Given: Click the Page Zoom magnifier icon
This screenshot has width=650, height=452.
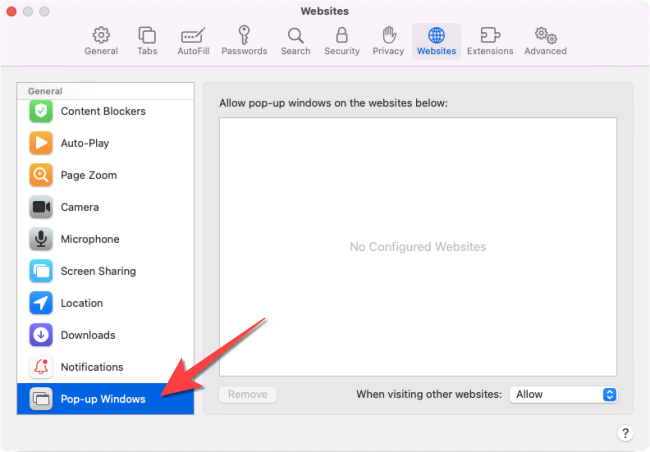Looking at the screenshot, I should tap(41, 175).
